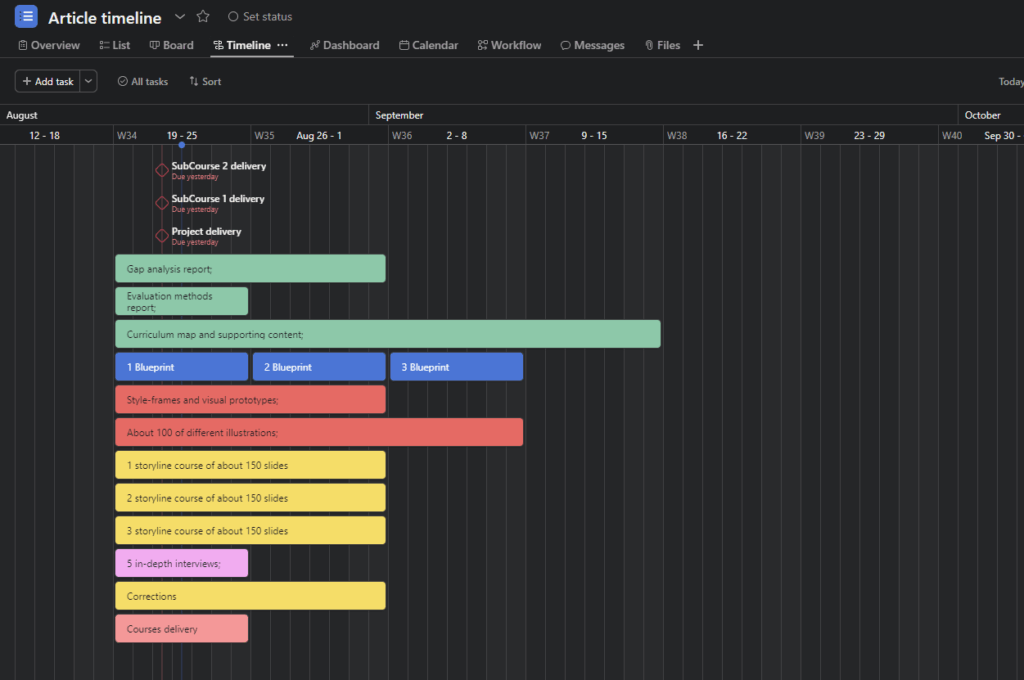Switch to the Messages tab
This screenshot has width=1024, height=680.
592,45
